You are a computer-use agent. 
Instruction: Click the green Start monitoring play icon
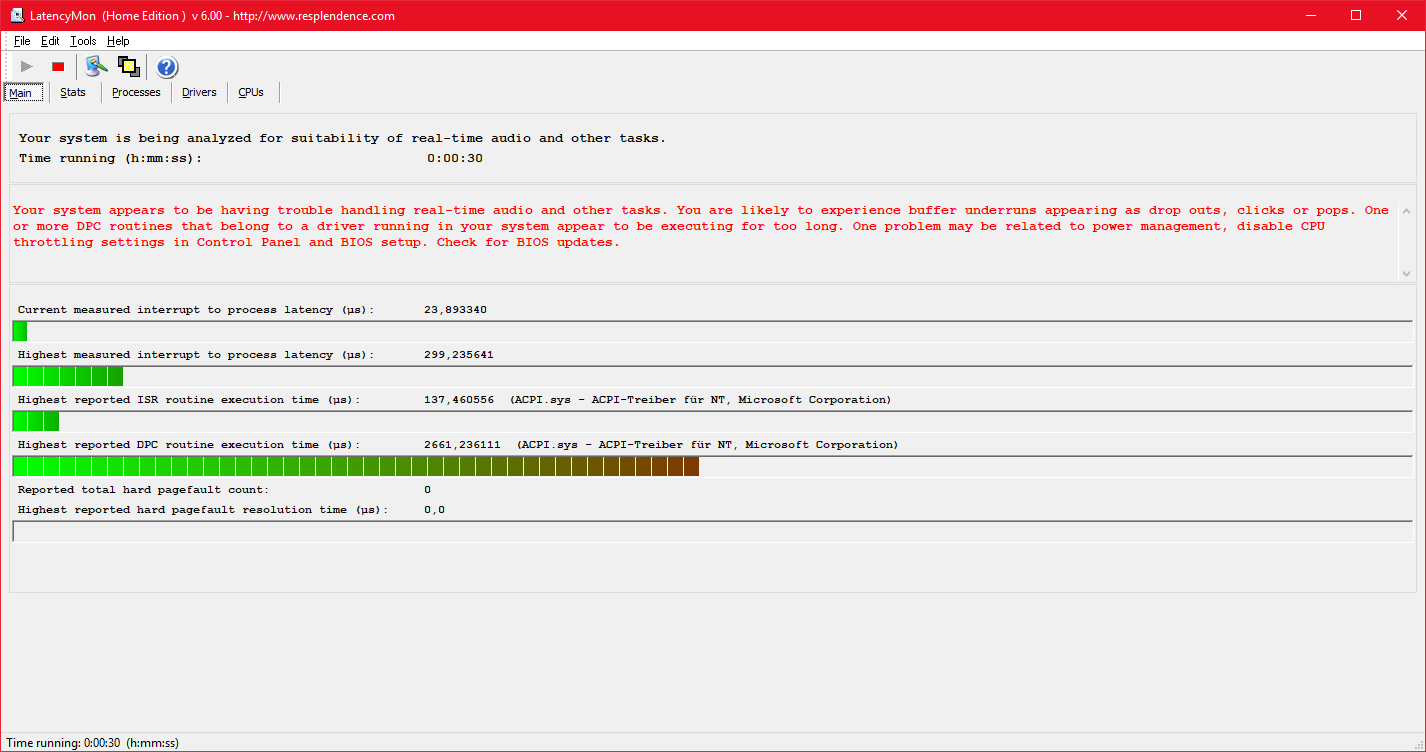tap(27, 67)
